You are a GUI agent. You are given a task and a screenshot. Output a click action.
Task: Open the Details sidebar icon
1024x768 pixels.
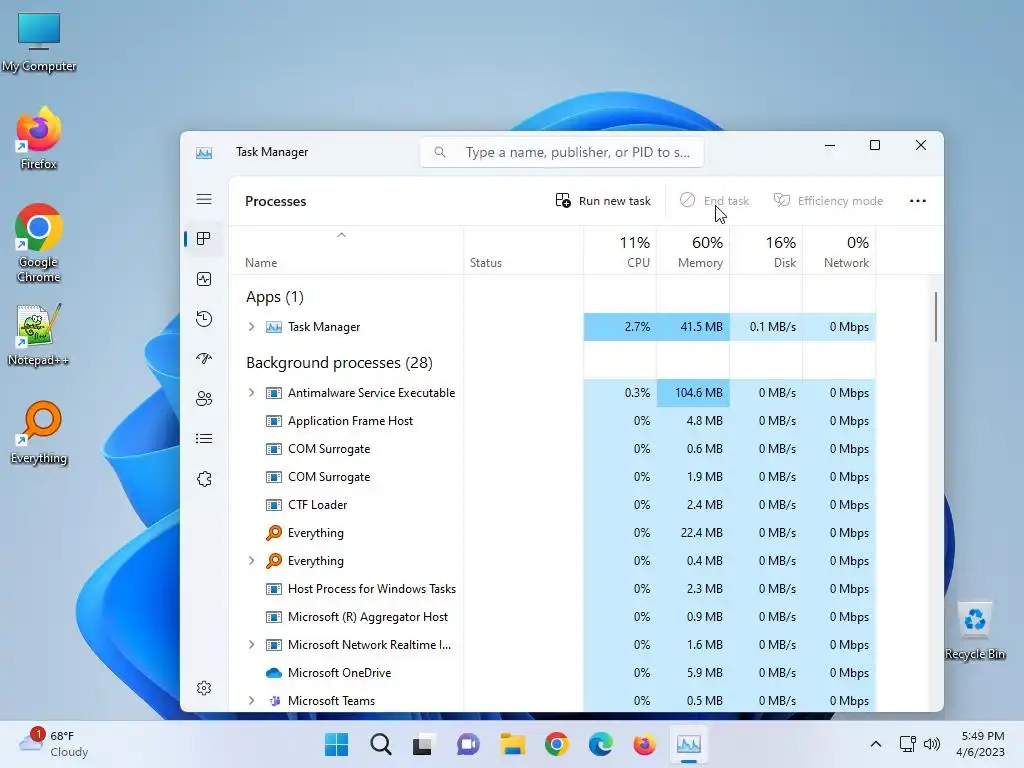point(204,438)
